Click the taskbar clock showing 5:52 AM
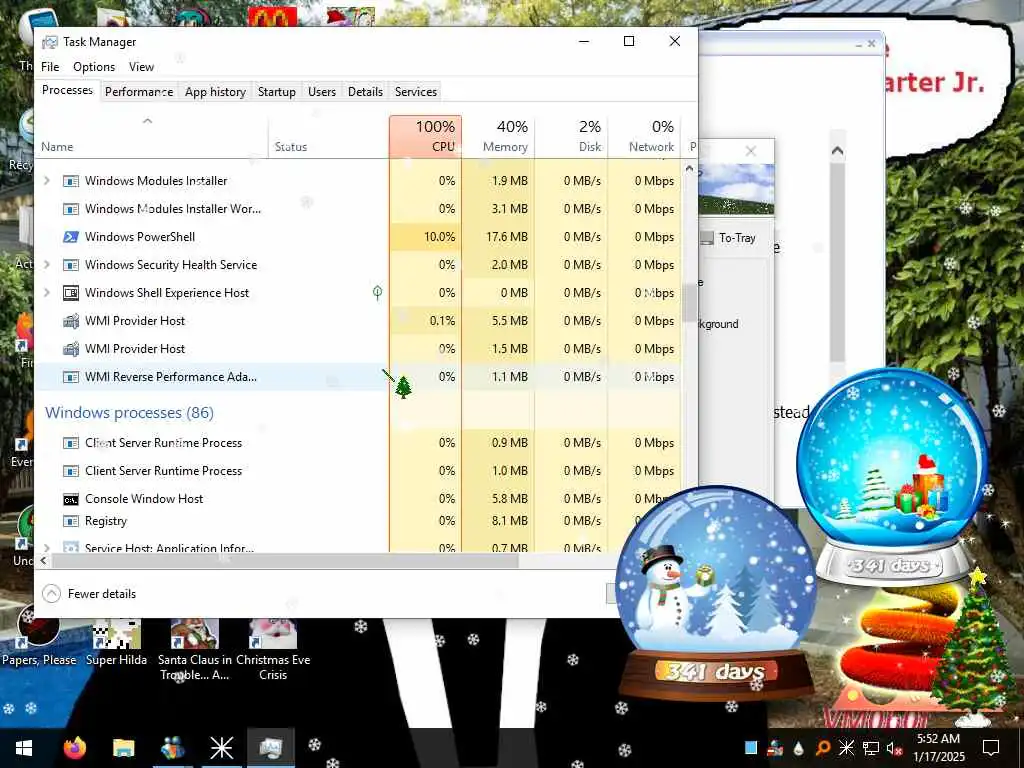1024x768 pixels. [938, 748]
